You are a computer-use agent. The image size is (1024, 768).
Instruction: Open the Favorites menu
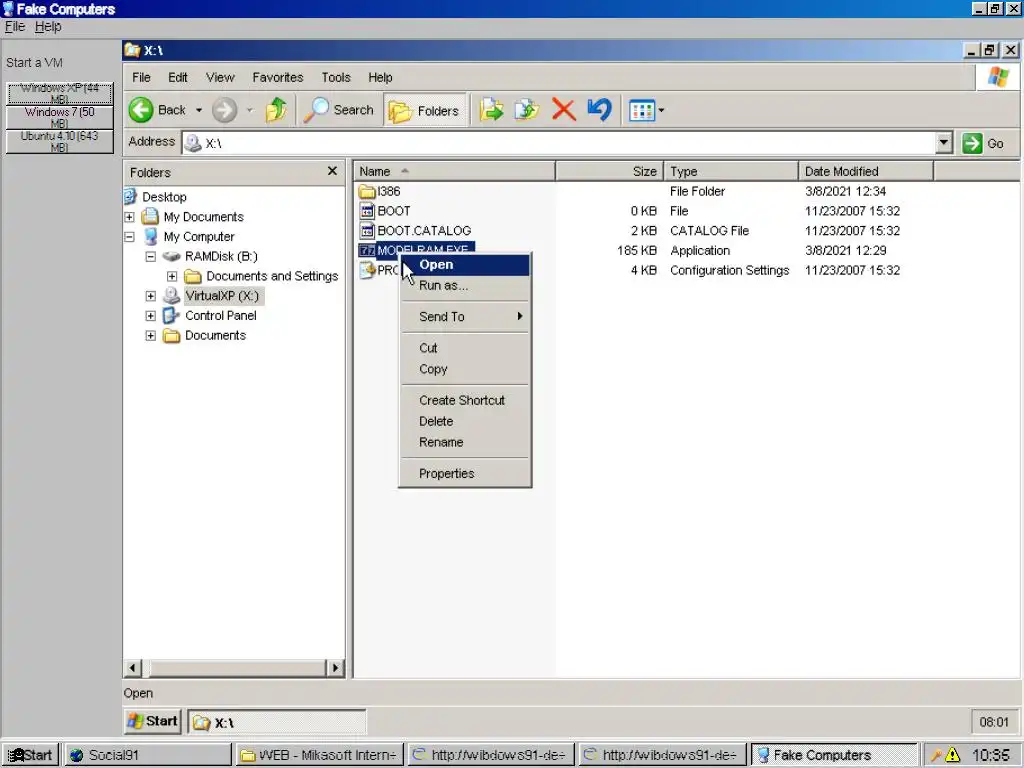point(278,77)
